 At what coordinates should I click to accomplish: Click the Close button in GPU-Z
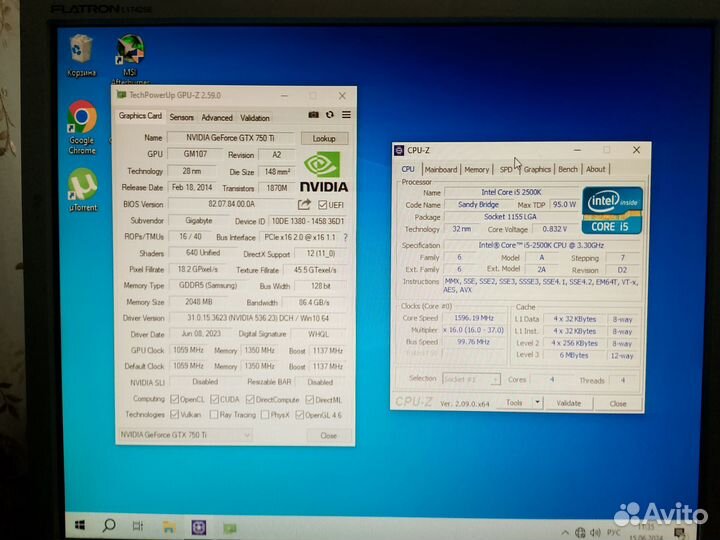pos(329,435)
